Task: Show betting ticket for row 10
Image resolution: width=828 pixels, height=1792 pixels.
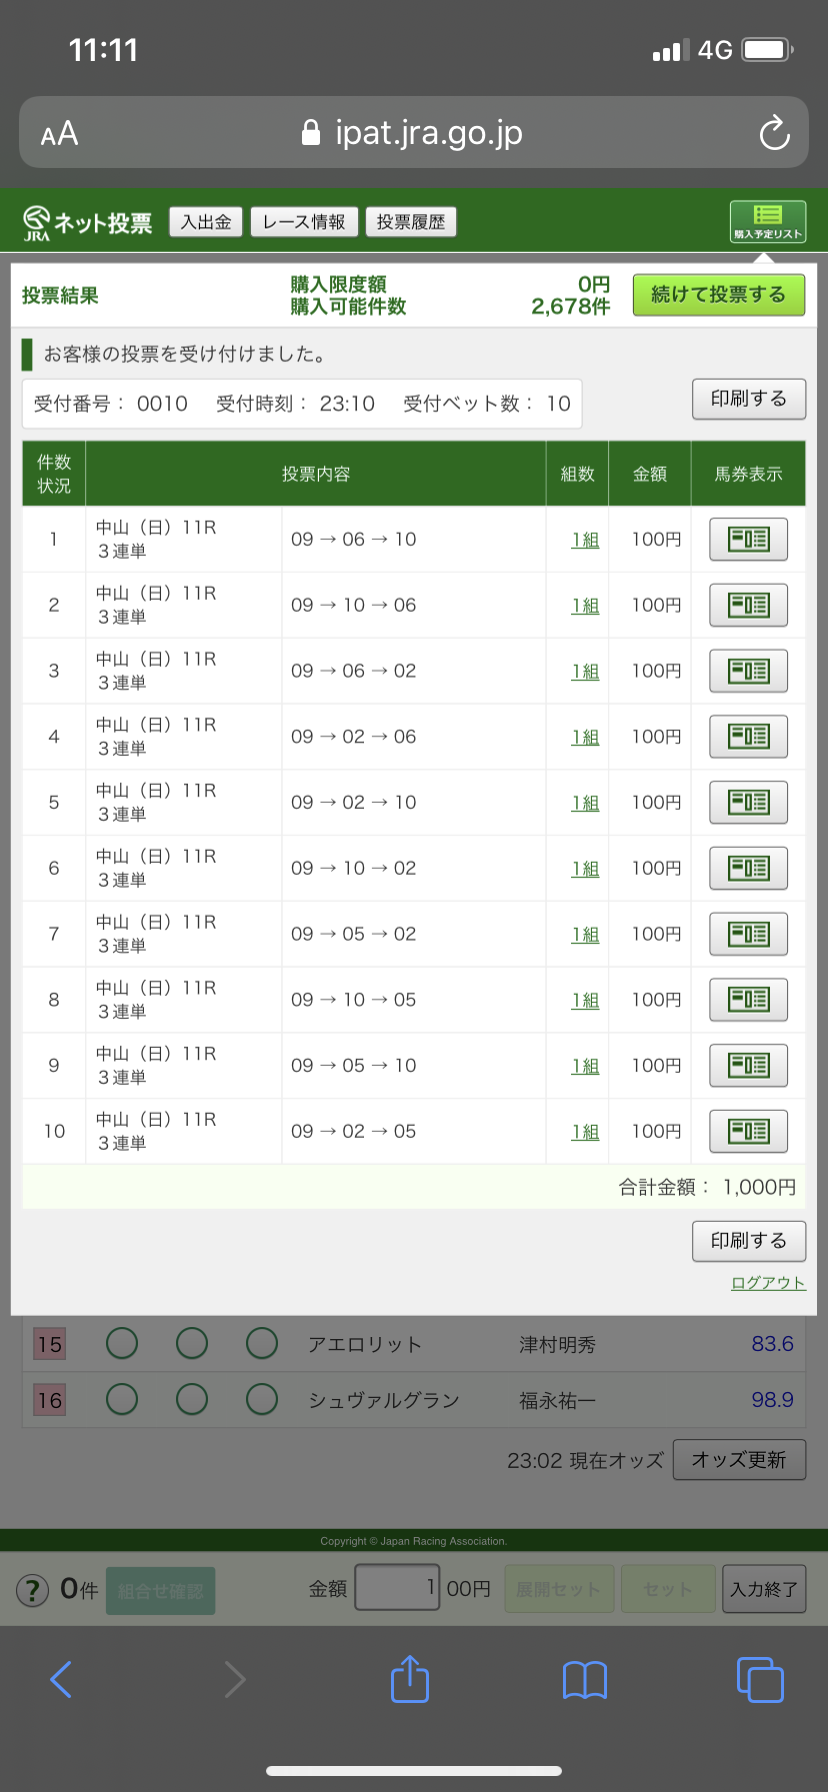Action: coord(748,1132)
